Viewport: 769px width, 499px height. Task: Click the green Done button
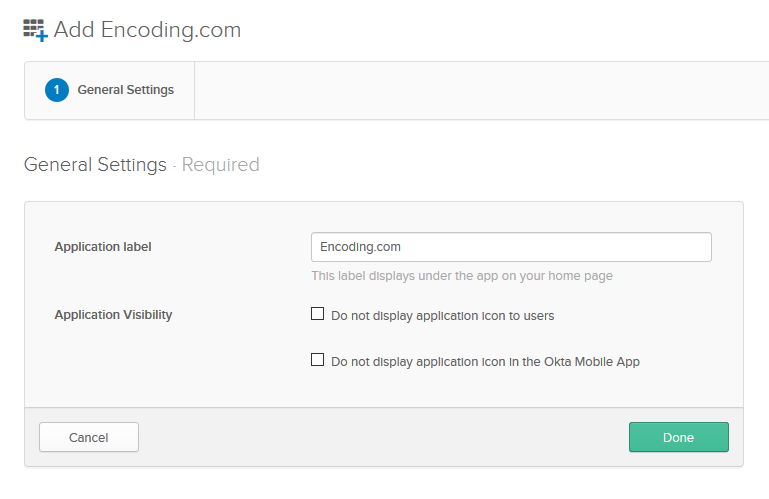coord(679,437)
